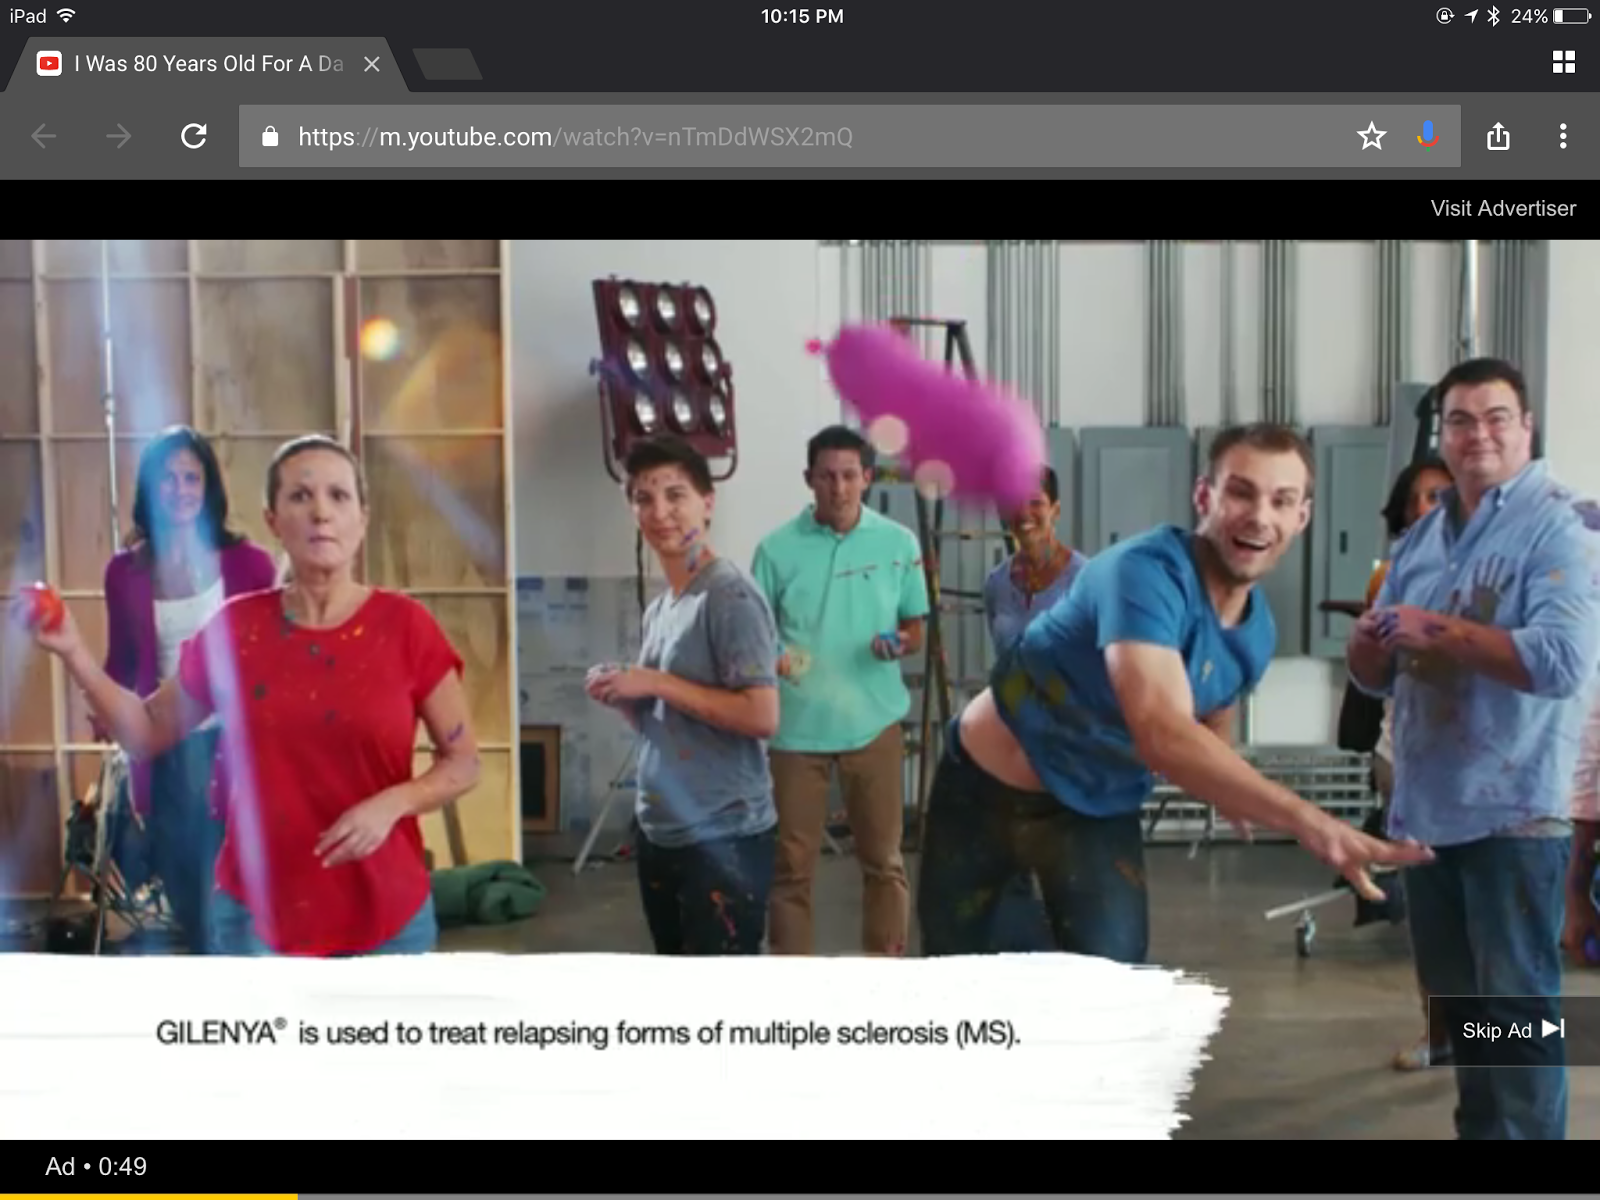Tap the battery indicator in status bar
The image size is (1600, 1200).
point(1572,16)
